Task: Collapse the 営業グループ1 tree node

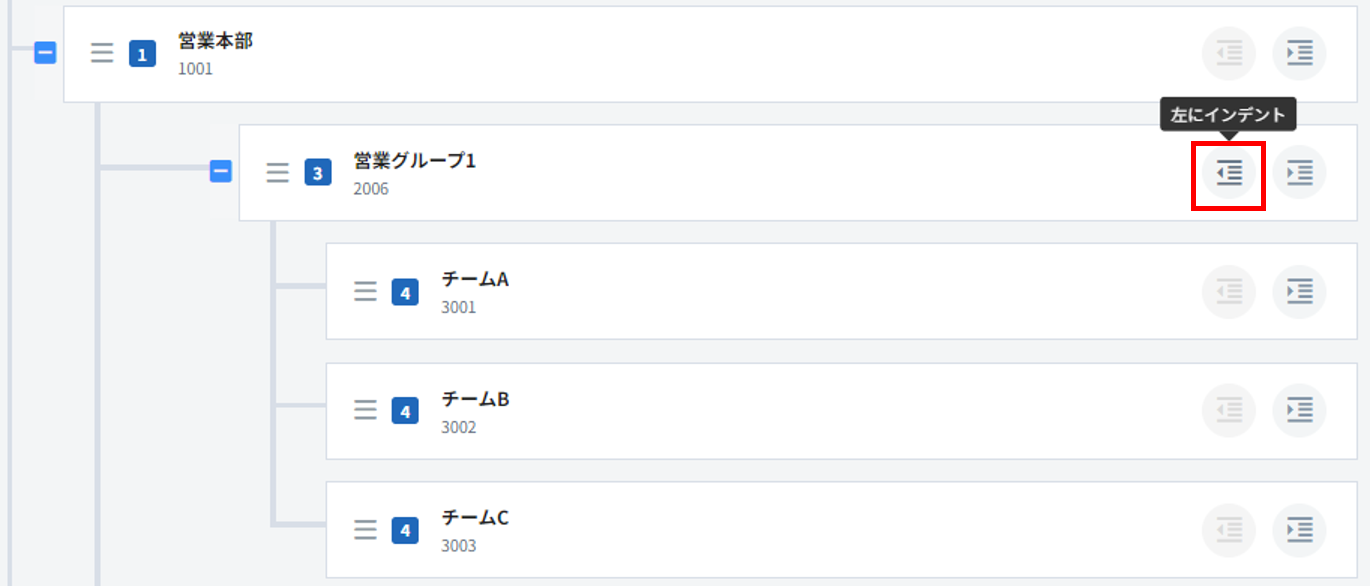Action: tap(221, 172)
